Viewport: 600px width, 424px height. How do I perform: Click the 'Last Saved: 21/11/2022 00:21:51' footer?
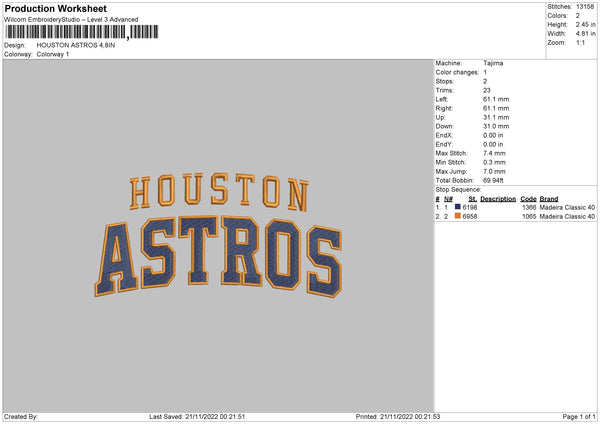(x=197, y=417)
